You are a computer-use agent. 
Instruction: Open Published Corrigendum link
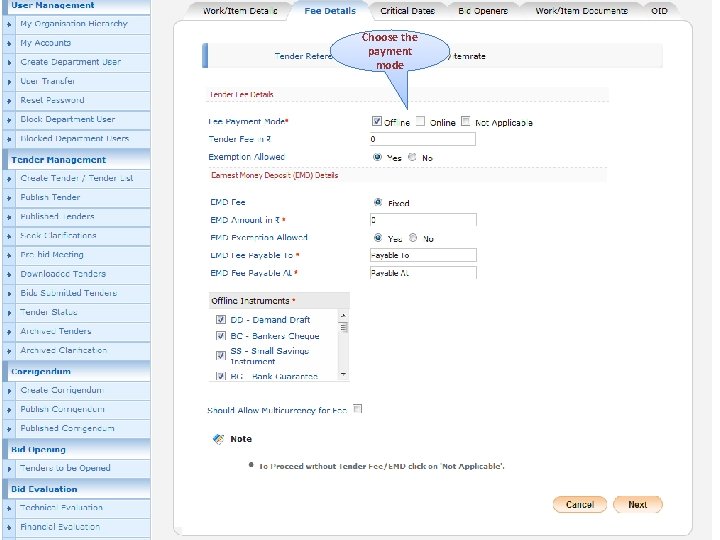(x=67, y=428)
